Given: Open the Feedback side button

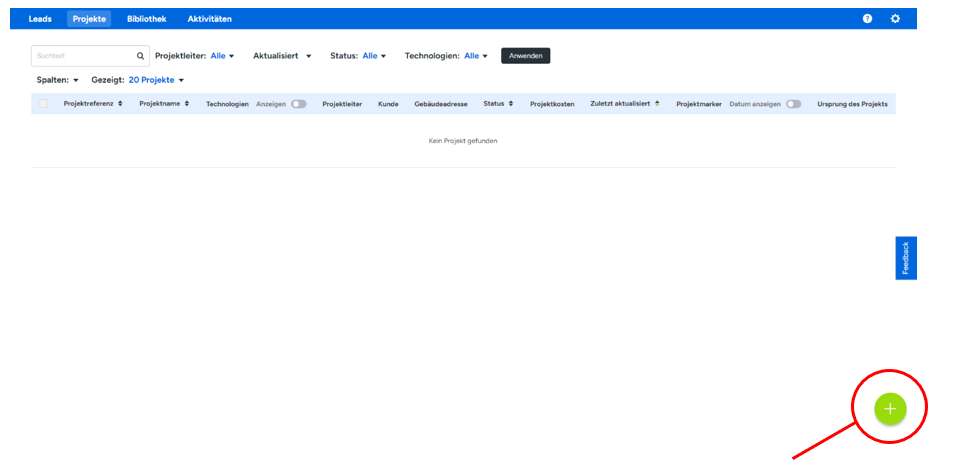Looking at the screenshot, I should click(x=905, y=258).
